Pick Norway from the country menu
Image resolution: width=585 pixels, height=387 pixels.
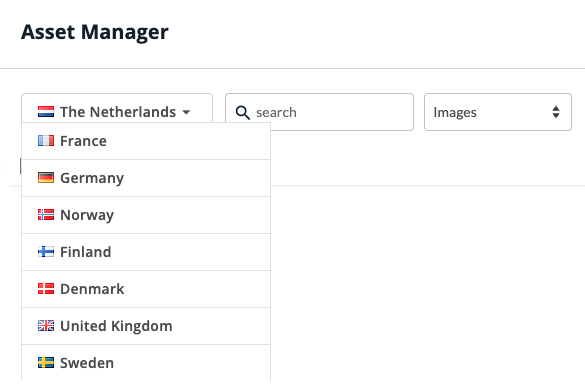click(x=146, y=215)
